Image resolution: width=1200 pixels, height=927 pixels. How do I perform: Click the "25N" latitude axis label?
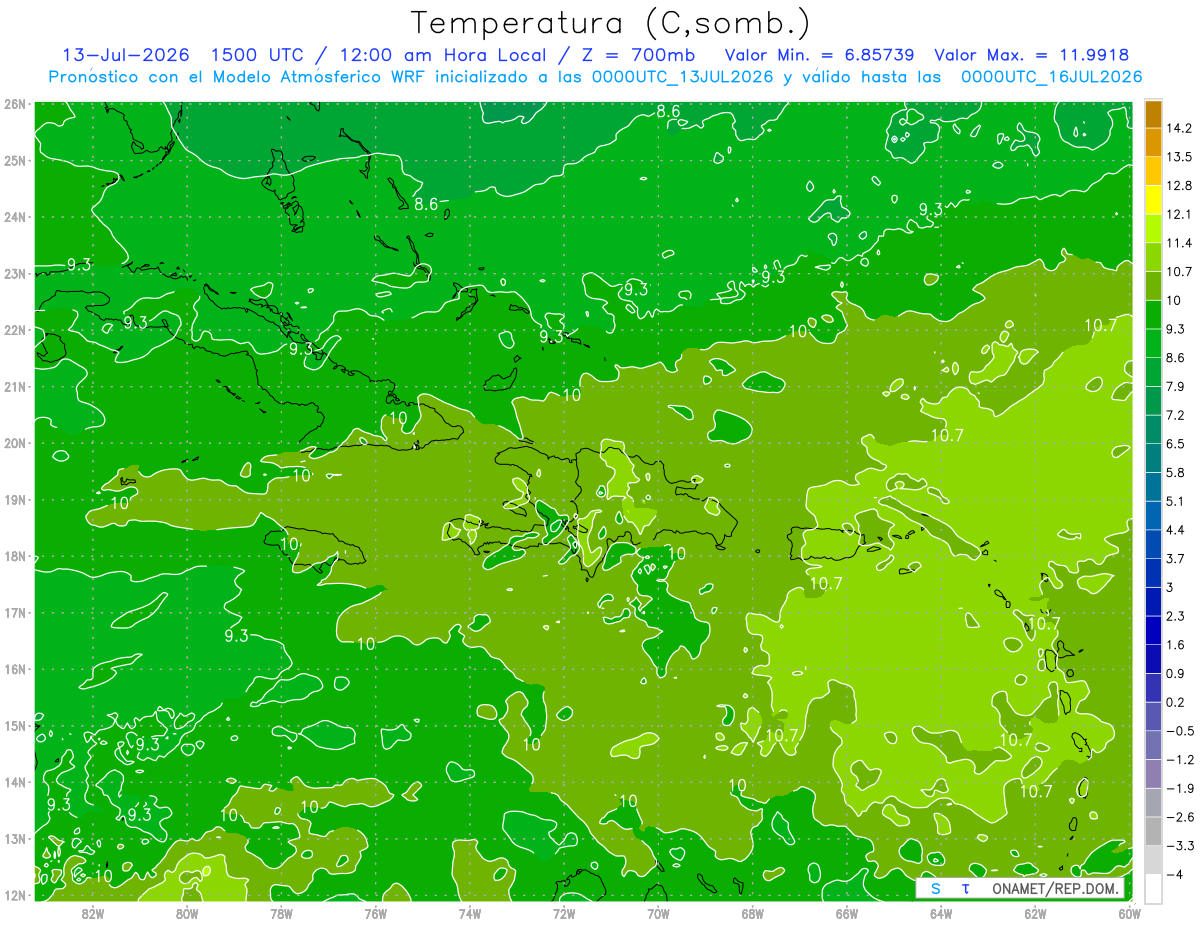15,160
